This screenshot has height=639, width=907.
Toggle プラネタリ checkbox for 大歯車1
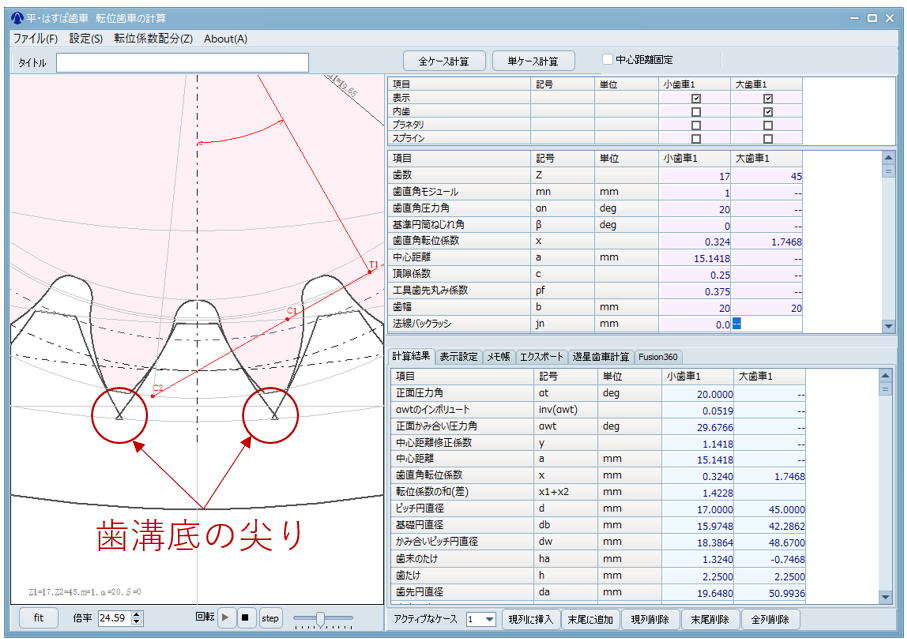click(x=768, y=125)
